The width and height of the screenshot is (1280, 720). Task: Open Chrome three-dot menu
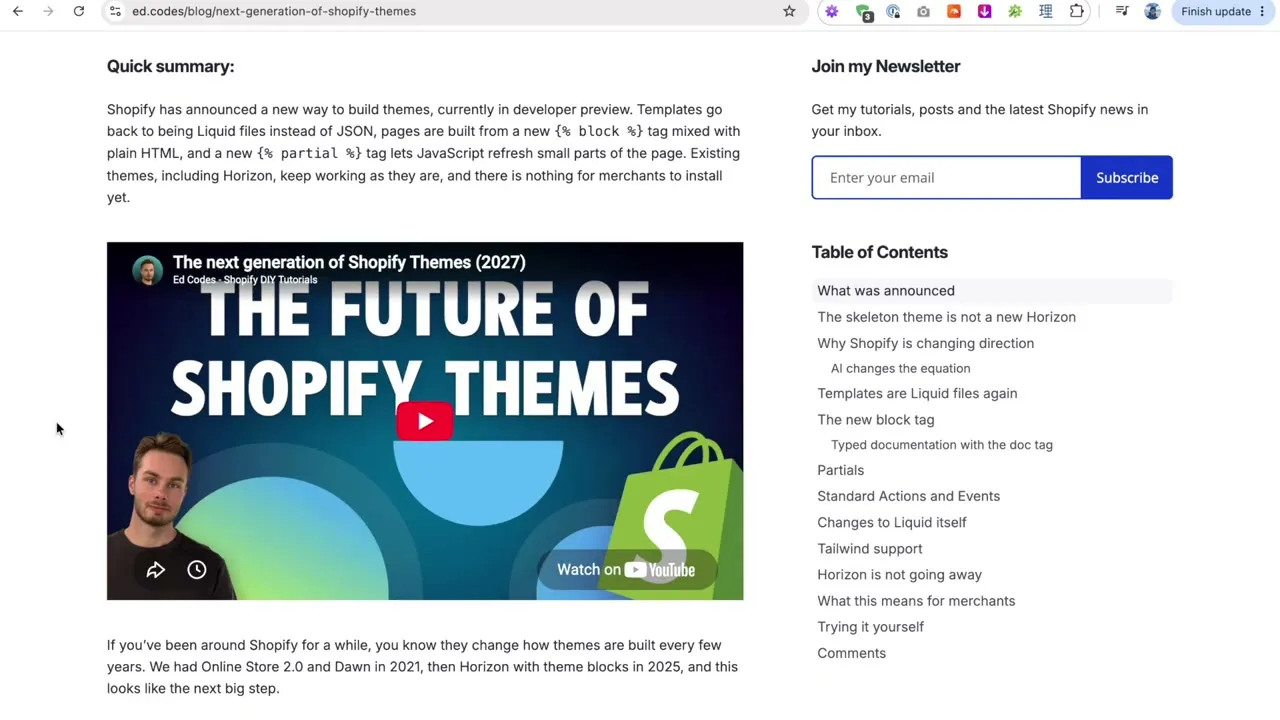click(1262, 11)
